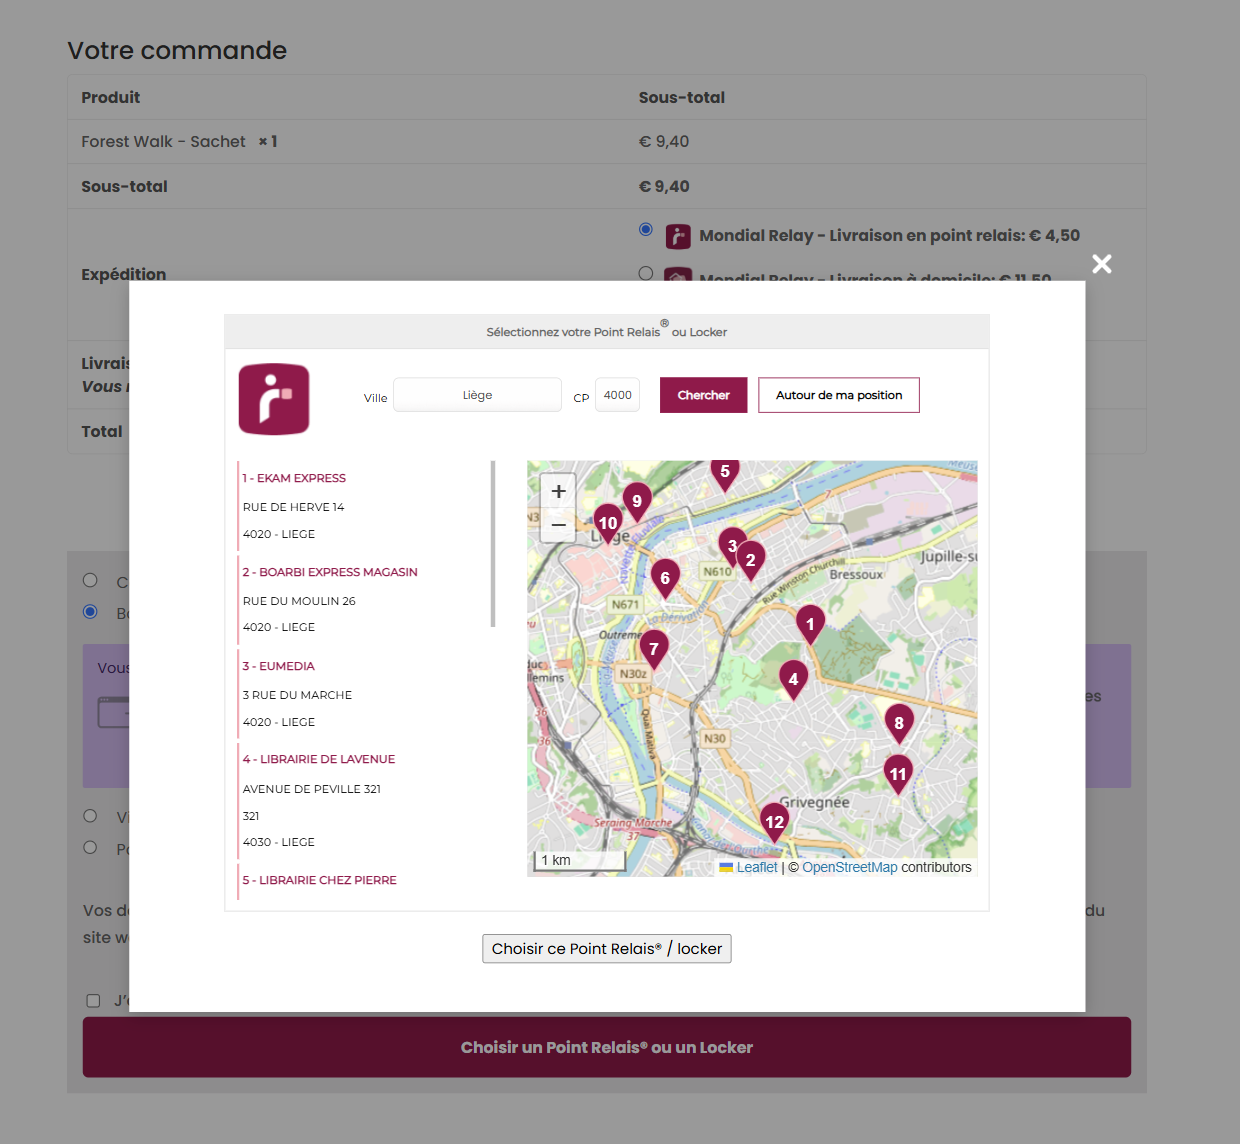Select 5 - LIBRAIRIE CHEZ PIERRE entry
Image resolution: width=1240 pixels, height=1144 pixels.
click(x=320, y=880)
